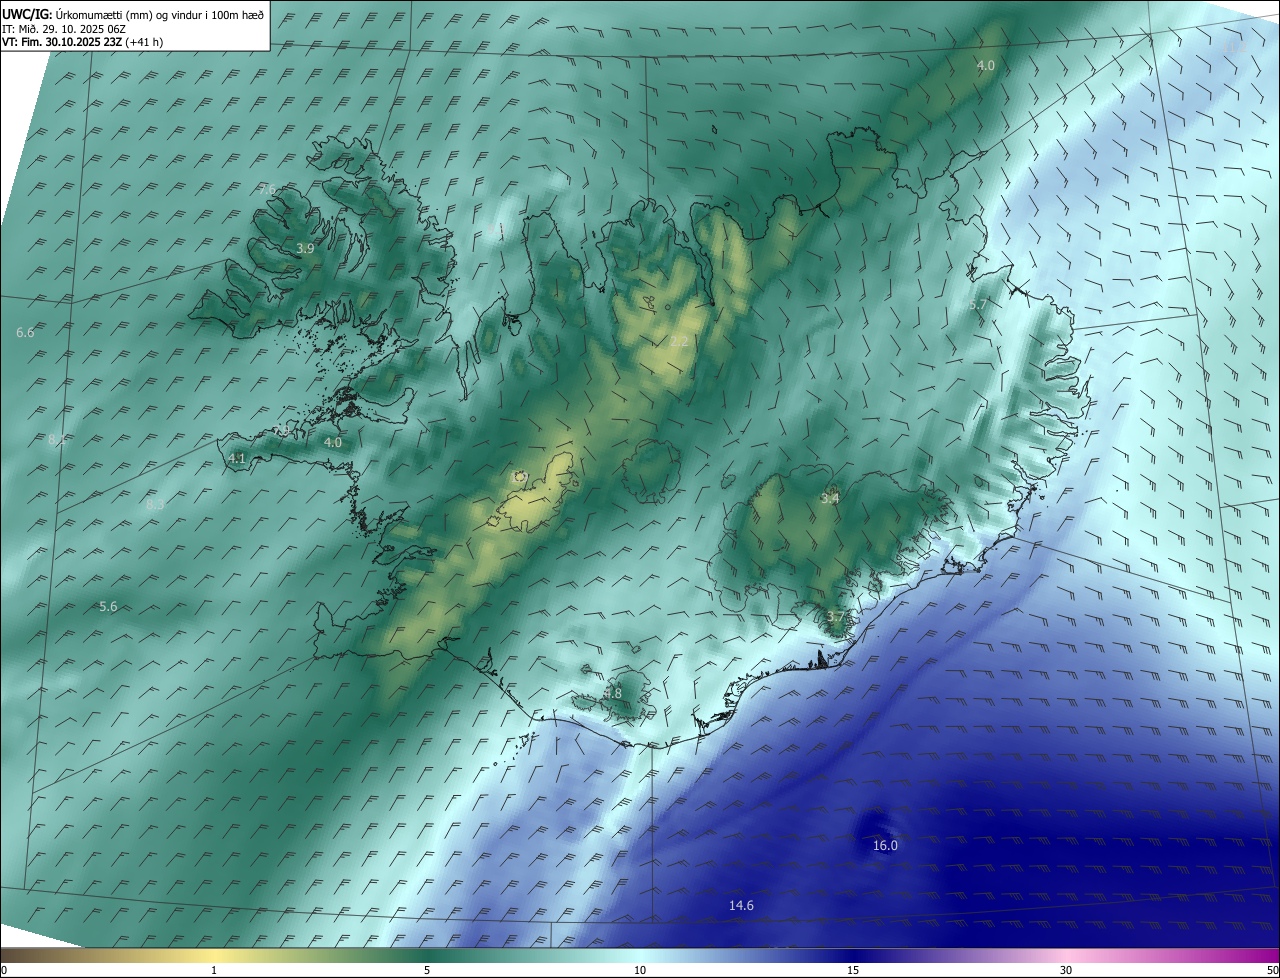Click the 3.9 value label in the Westfjords
Screen dimensions: 1280x978
point(306,248)
